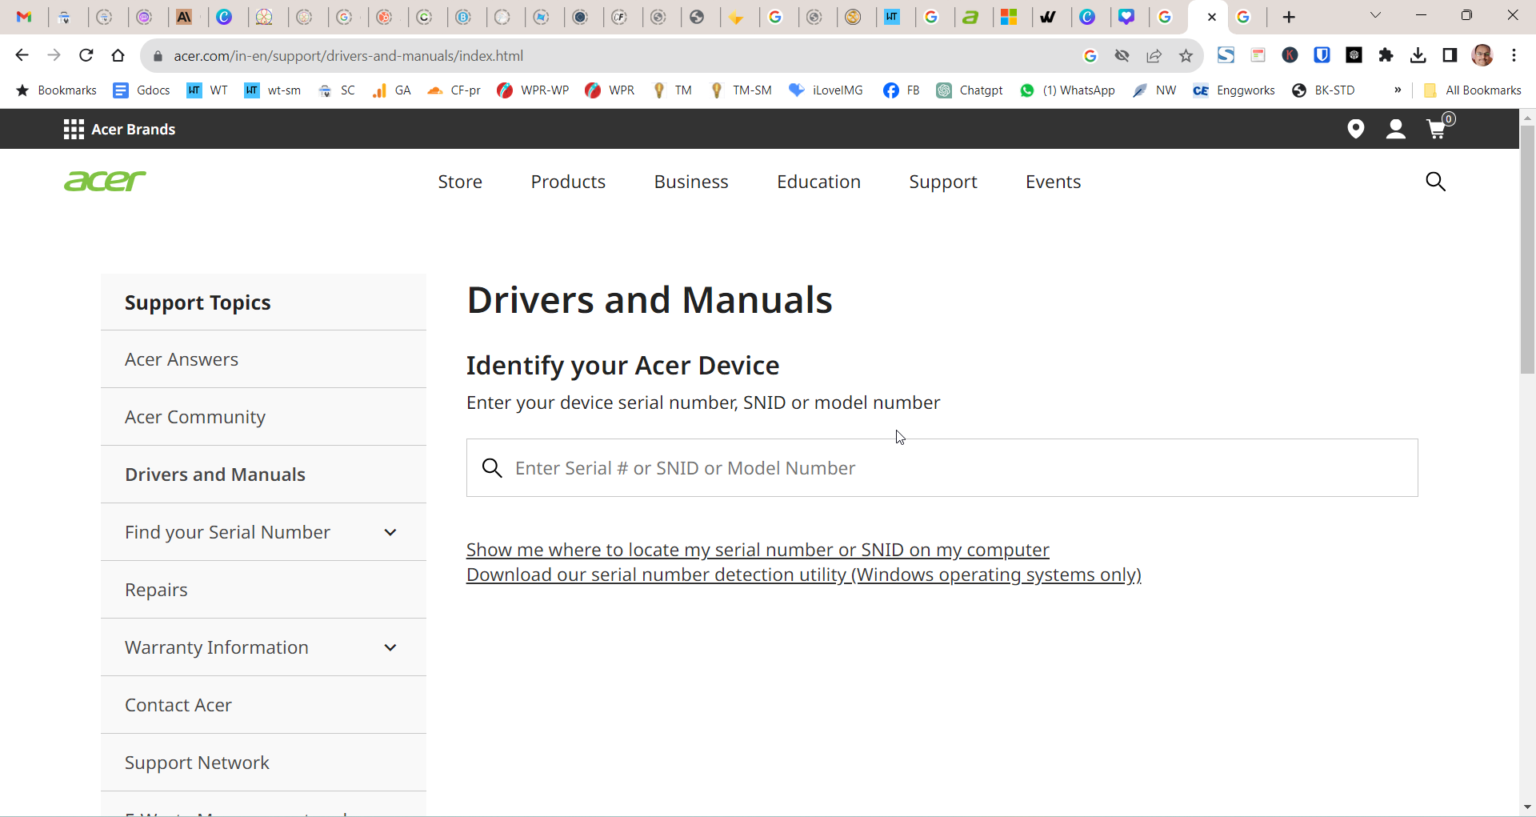Open the bookmarks overflow chevron
The image size is (1536, 817).
[x=1397, y=90]
